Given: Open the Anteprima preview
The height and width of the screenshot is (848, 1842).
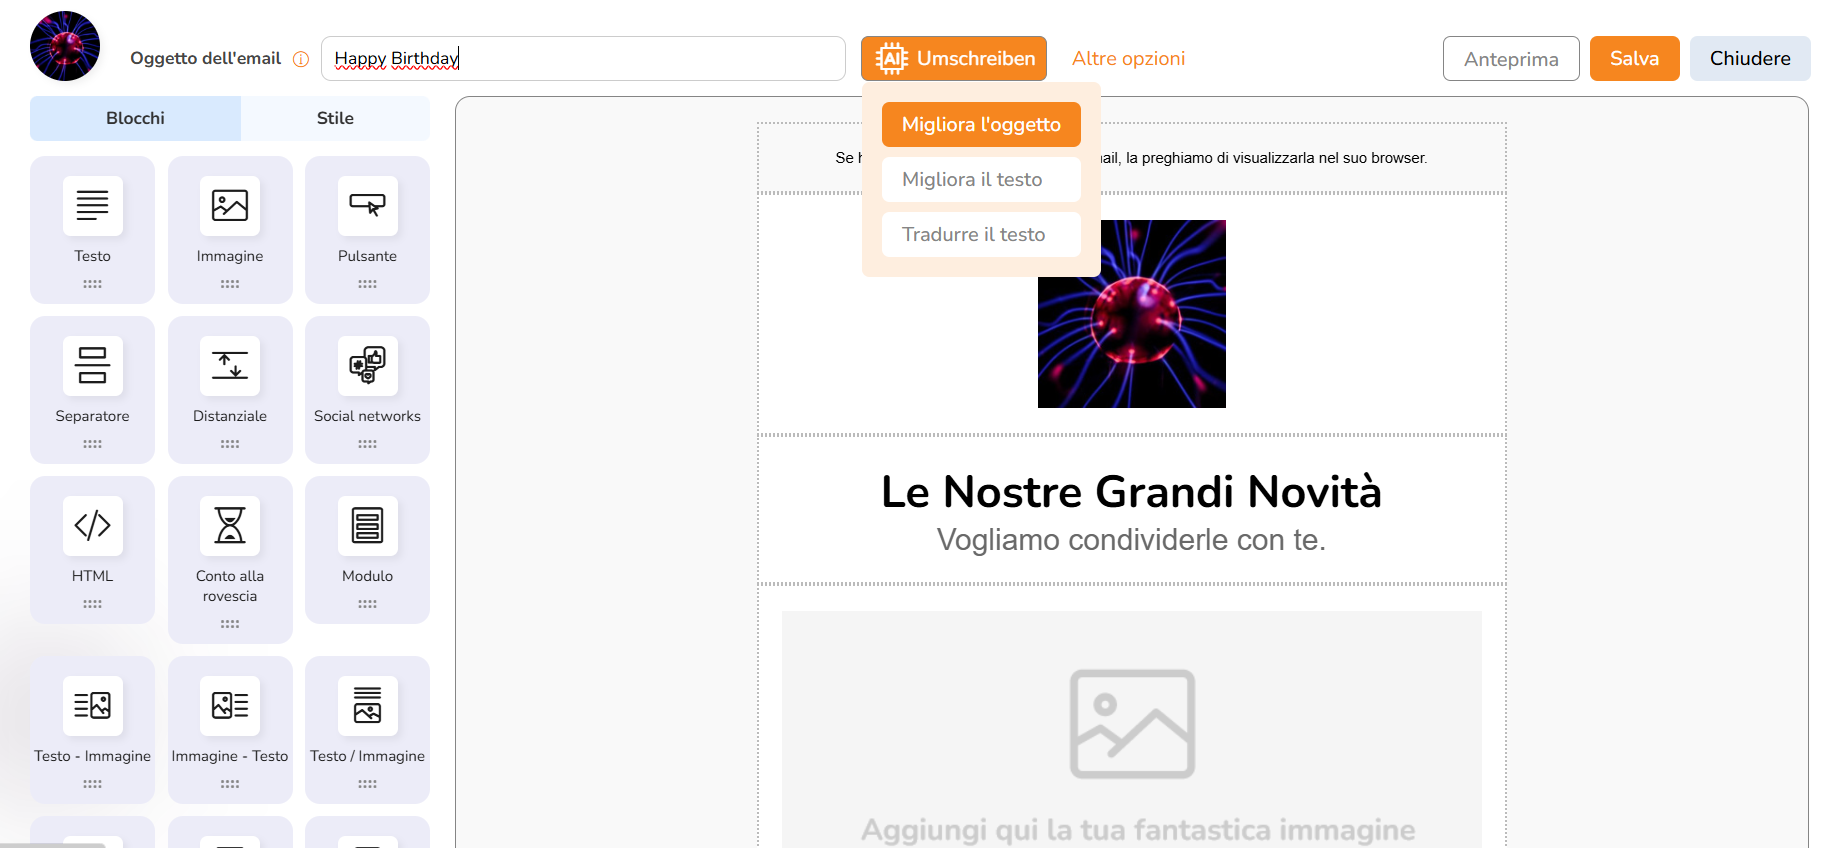Looking at the screenshot, I should click(x=1511, y=59).
